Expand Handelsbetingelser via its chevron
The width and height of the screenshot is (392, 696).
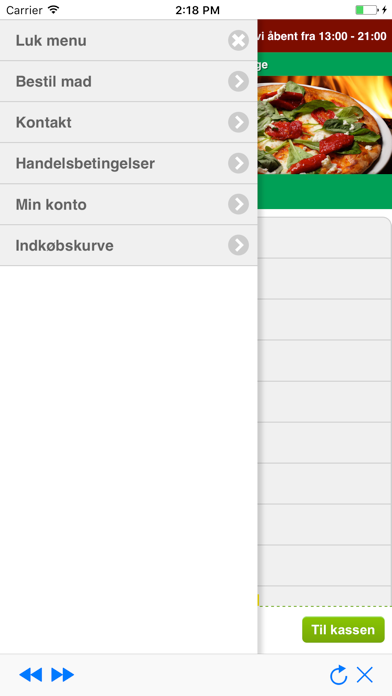238,163
